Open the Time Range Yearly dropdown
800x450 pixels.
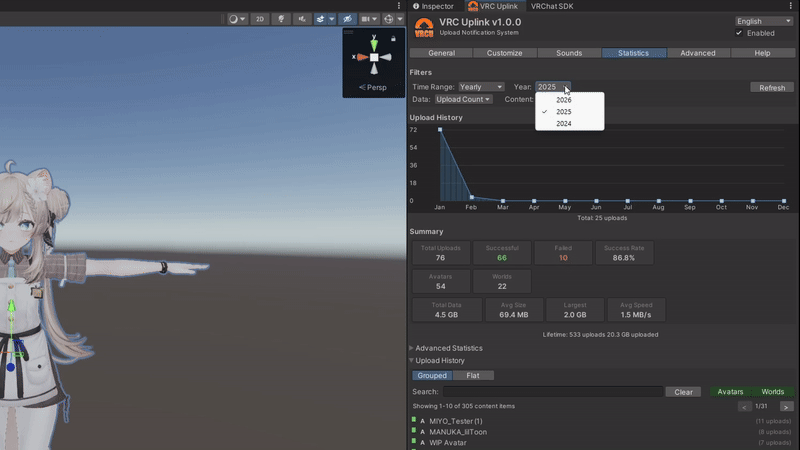481,87
